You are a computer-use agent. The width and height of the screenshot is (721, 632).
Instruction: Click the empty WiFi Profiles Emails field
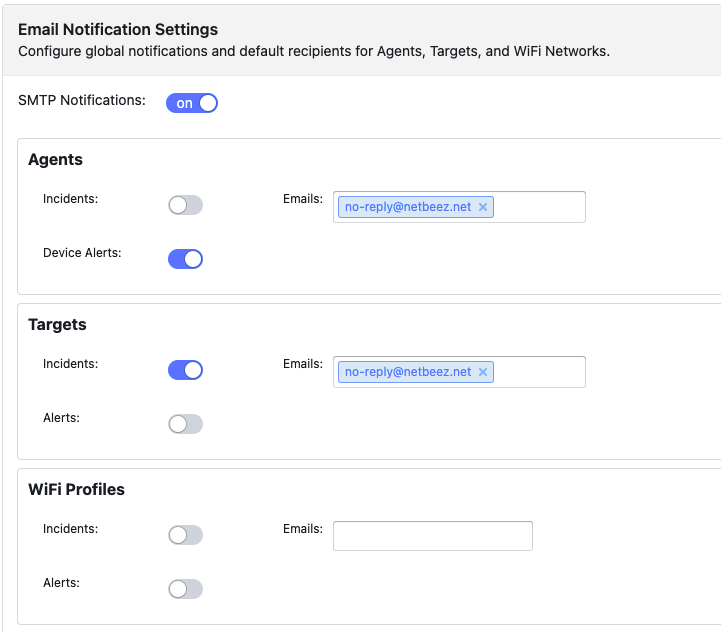[x=432, y=536]
